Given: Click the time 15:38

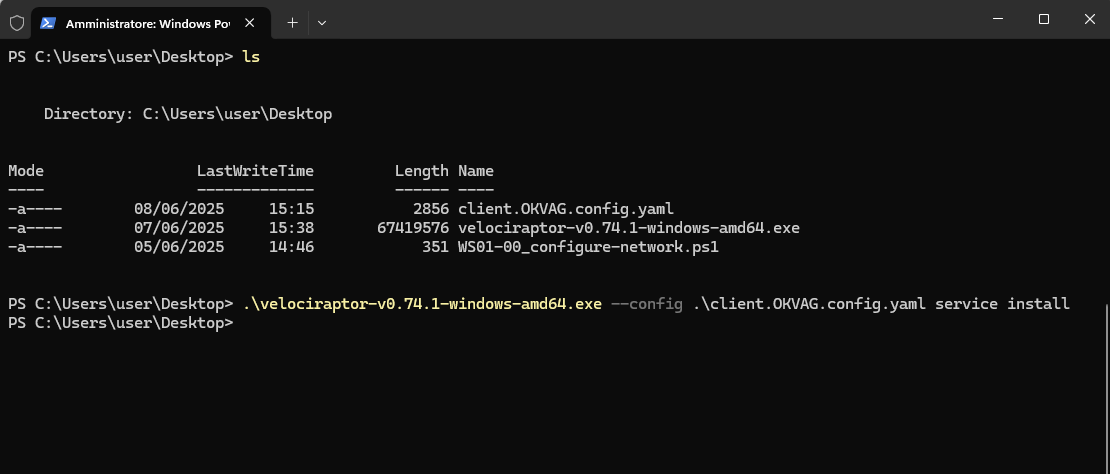Looking at the screenshot, I should point(291,228).
